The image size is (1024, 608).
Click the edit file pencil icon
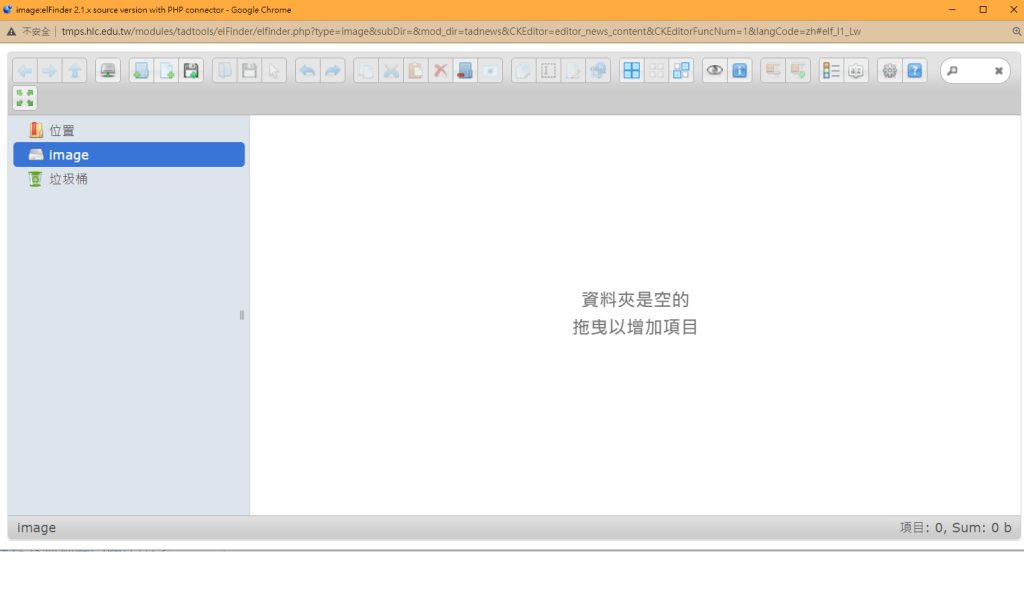click(x=573, y=71)
